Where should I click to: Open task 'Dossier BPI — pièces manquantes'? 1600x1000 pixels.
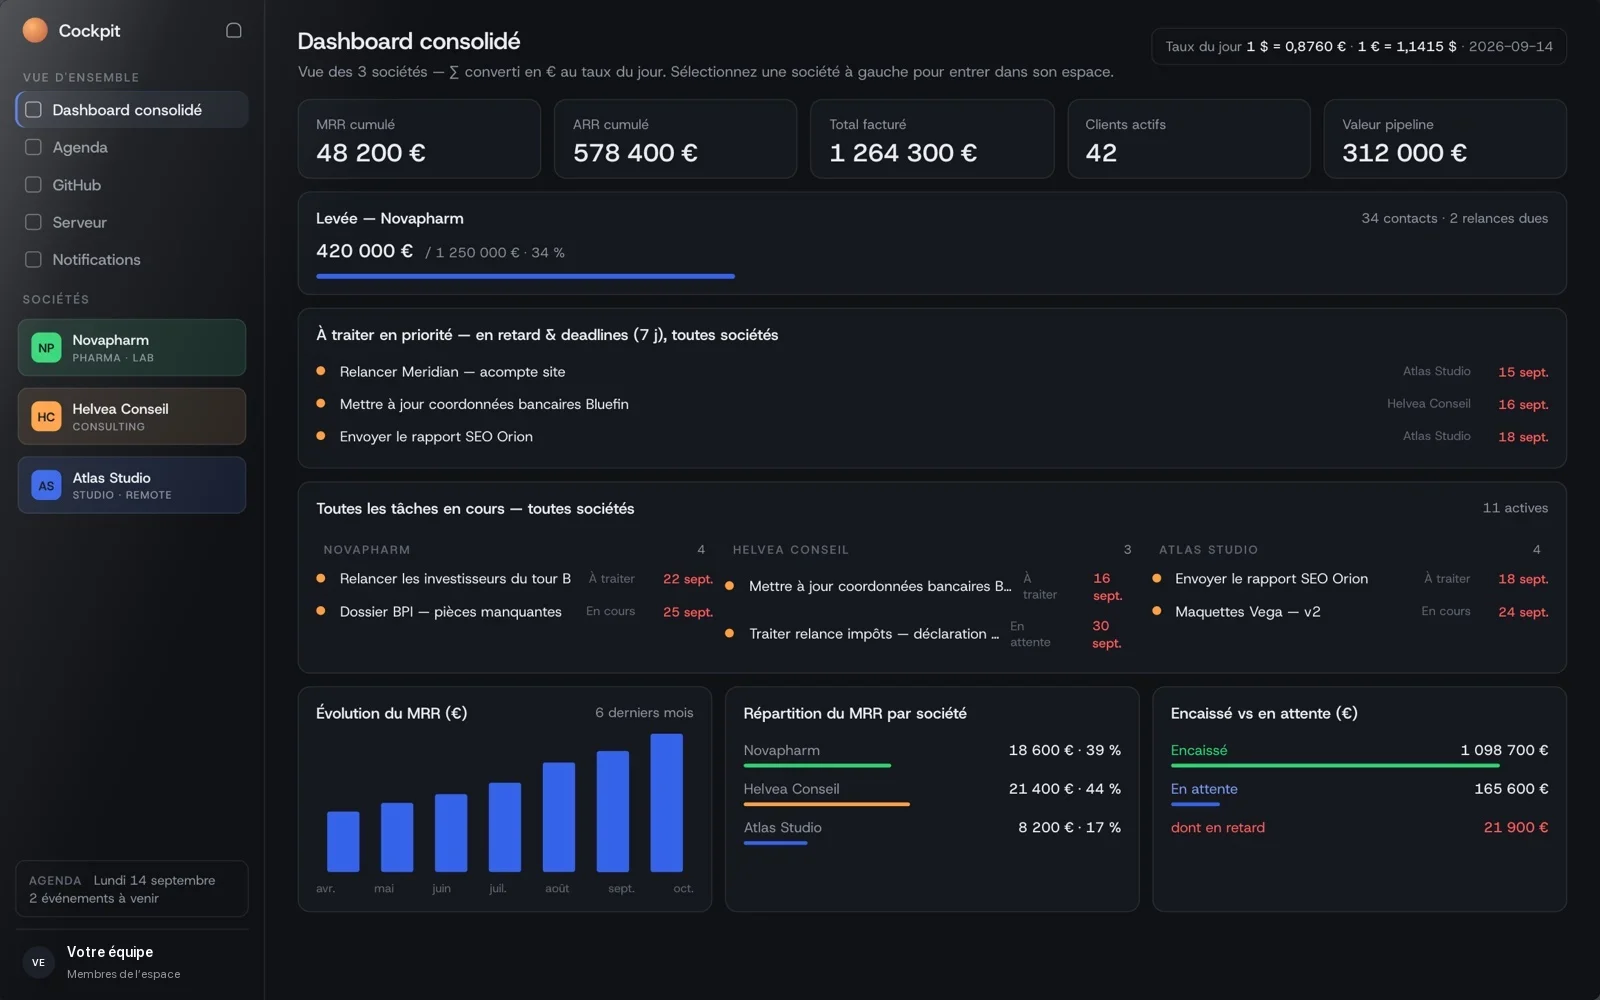[514, 612]
